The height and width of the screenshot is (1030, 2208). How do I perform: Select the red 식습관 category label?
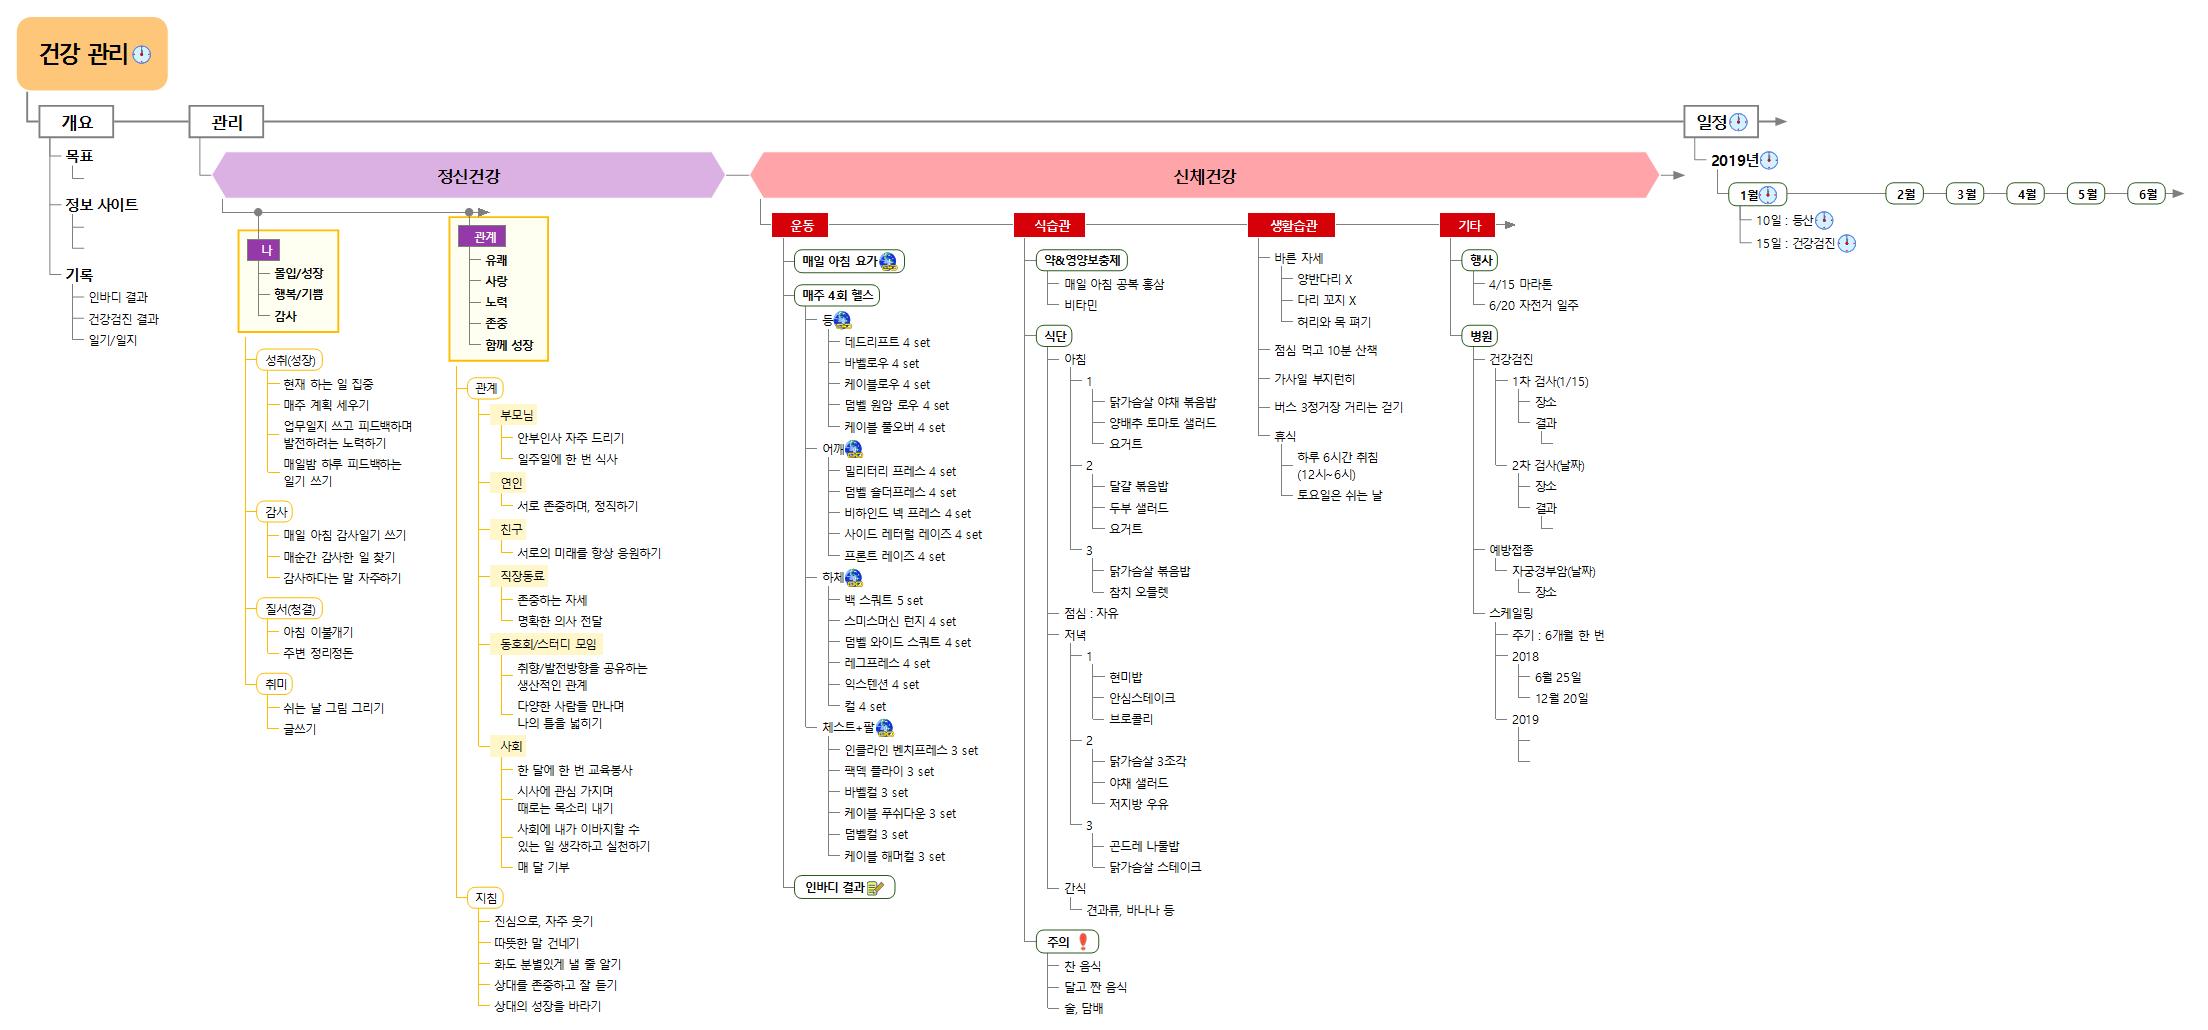click(x=1052, y=226)
